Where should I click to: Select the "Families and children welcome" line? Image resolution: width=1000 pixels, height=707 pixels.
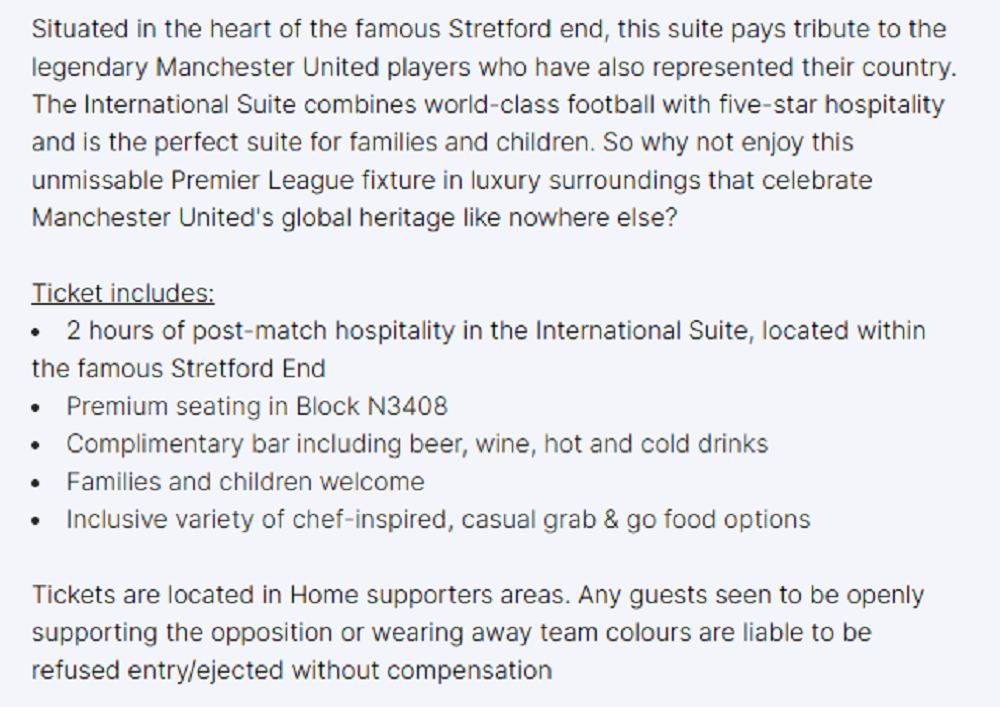pyautogui.click(x=245, y=482)
